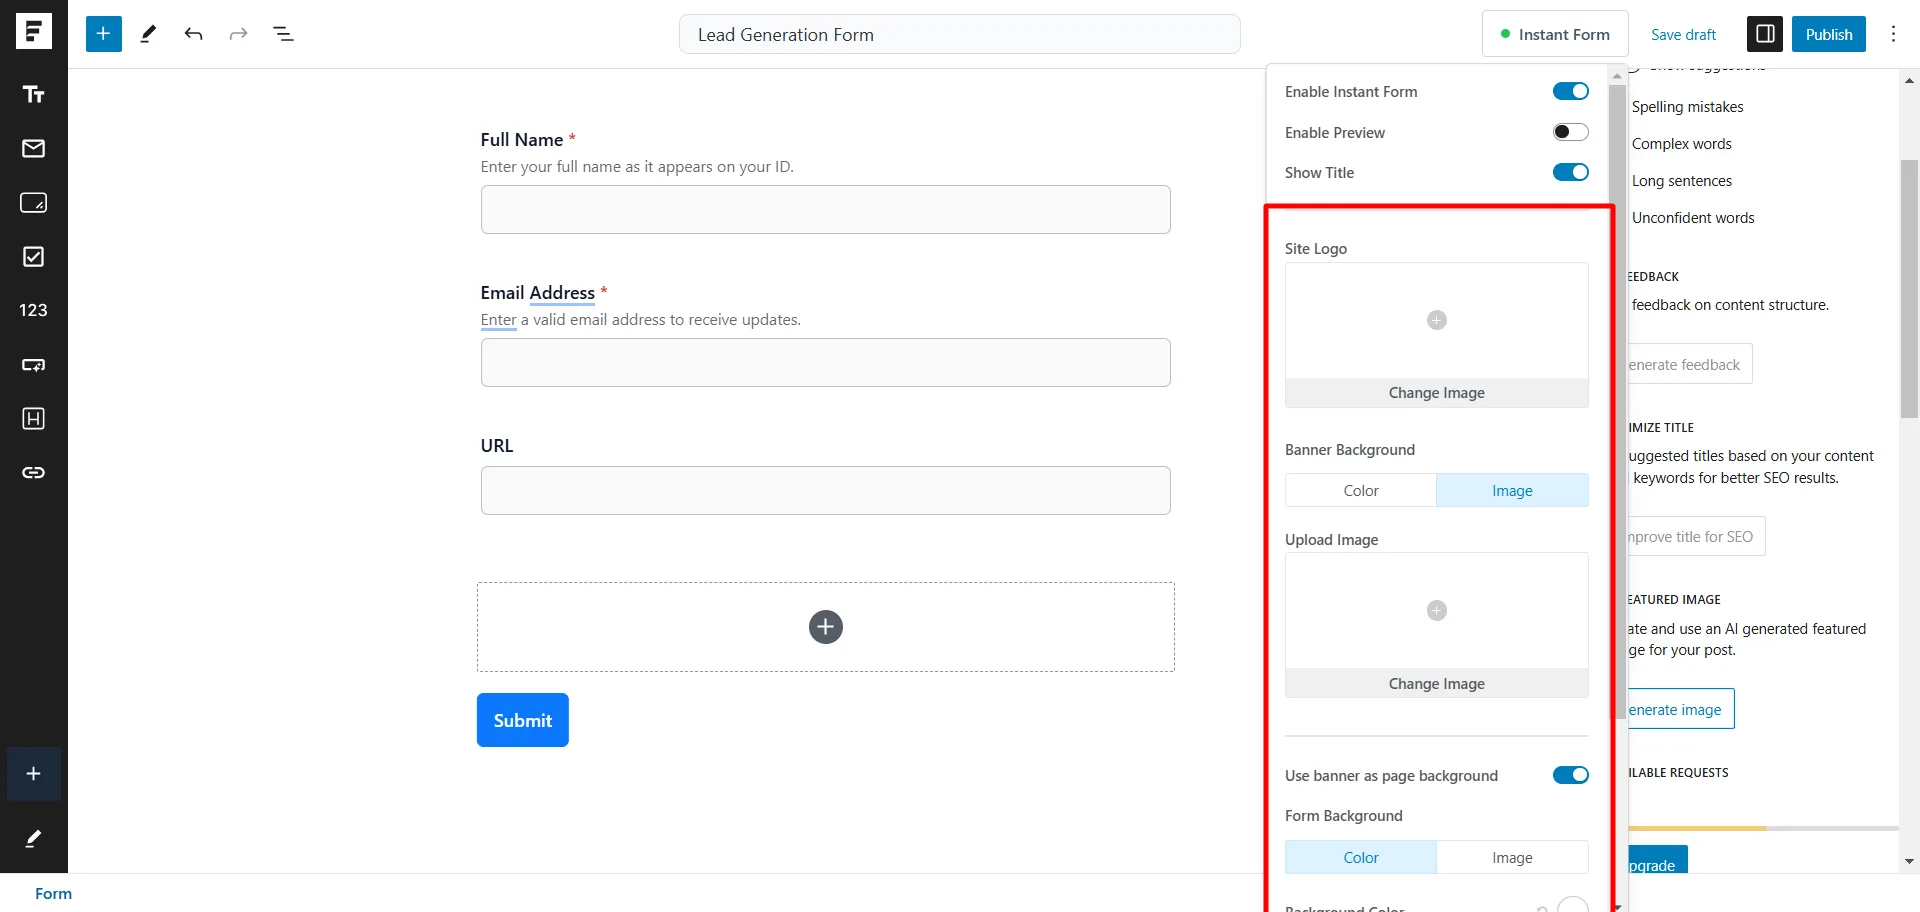Click the Lead Generation Form title field

960,33
